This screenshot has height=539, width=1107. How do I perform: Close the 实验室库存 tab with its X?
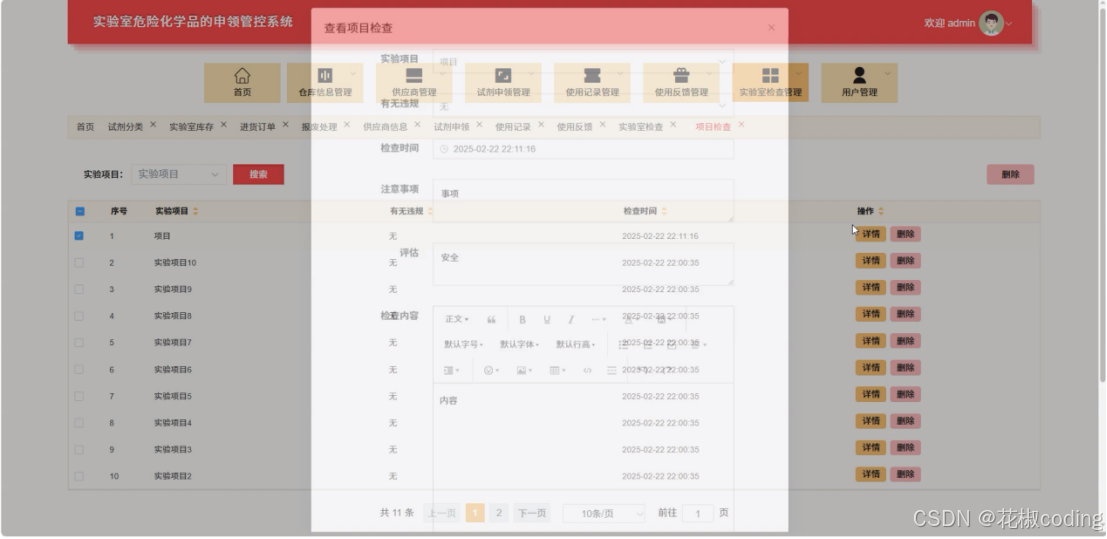pos(224,124)
